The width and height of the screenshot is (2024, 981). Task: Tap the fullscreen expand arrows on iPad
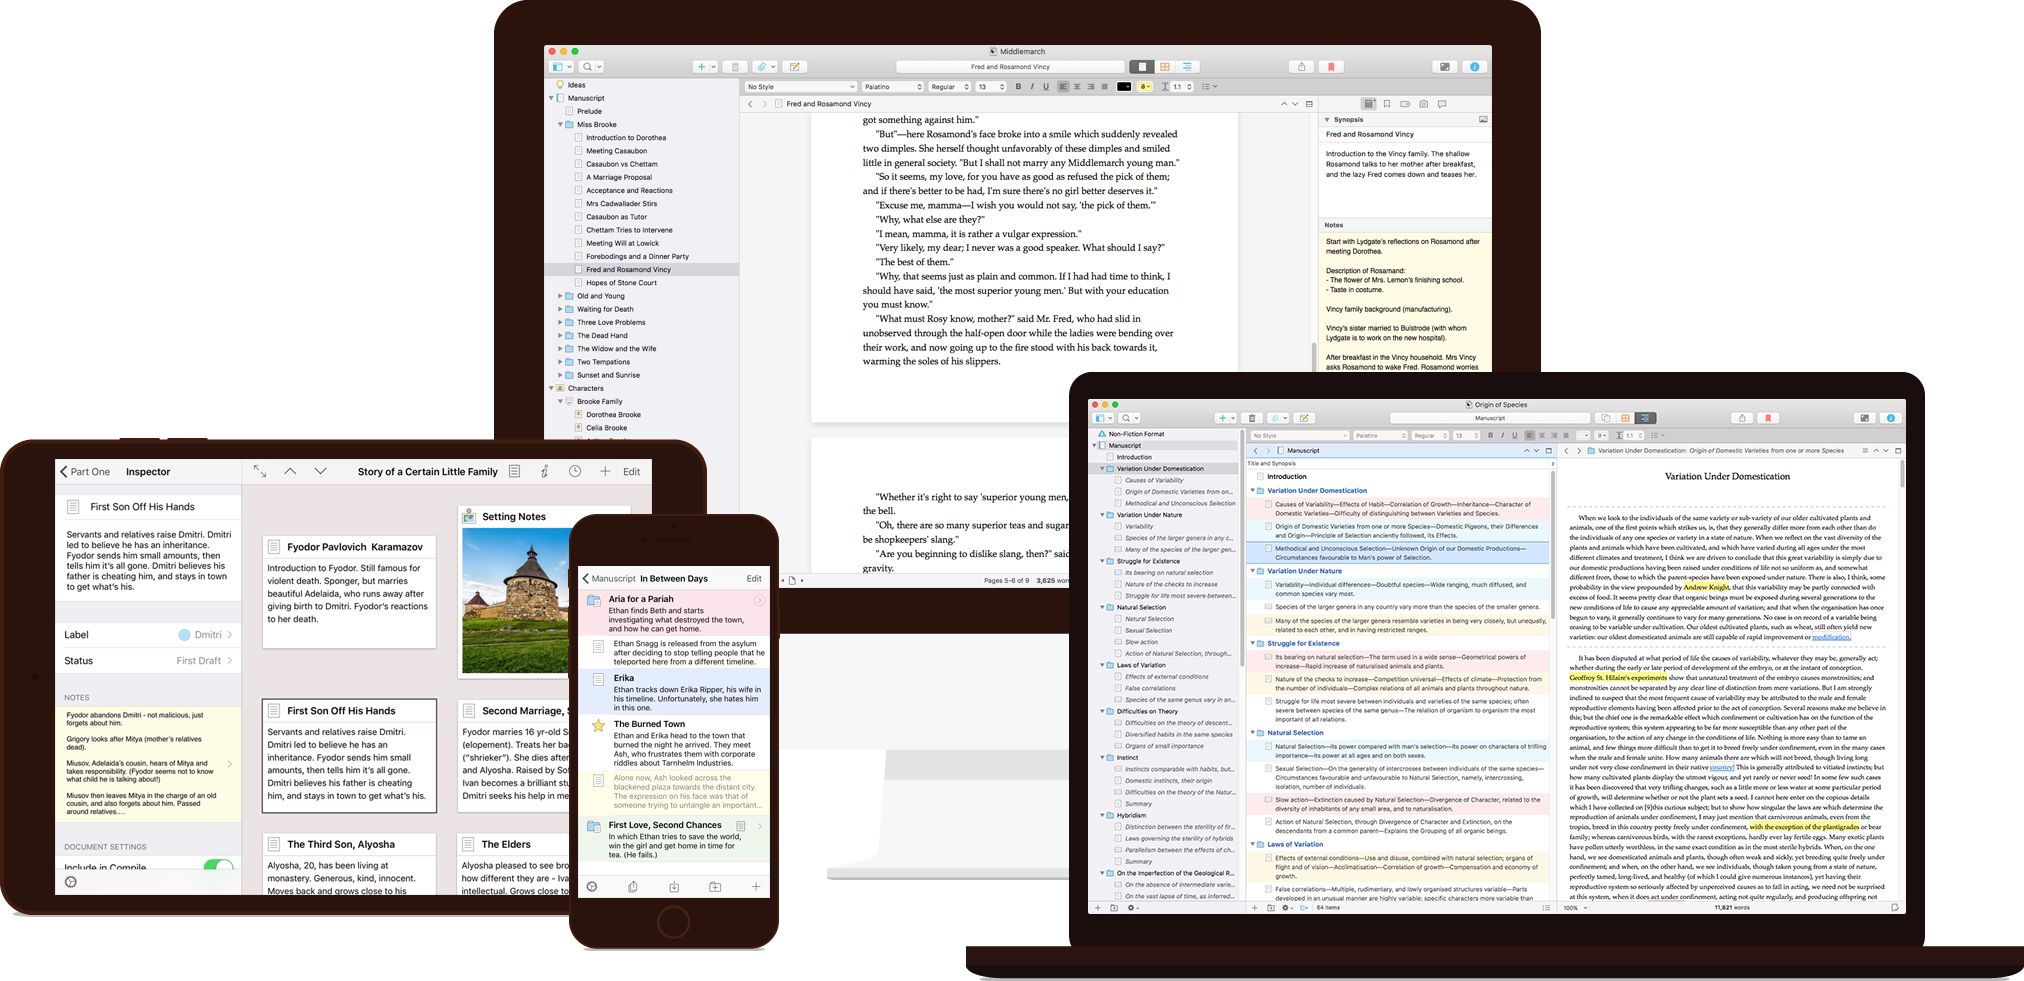[259, 471]
